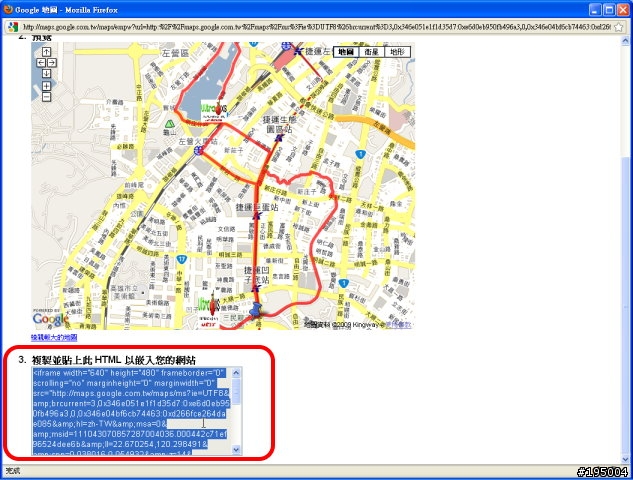This screenshot has height=480, width=633.
Task: Click the upper route 1 highway shield
Action: click(x=361, y=154)
